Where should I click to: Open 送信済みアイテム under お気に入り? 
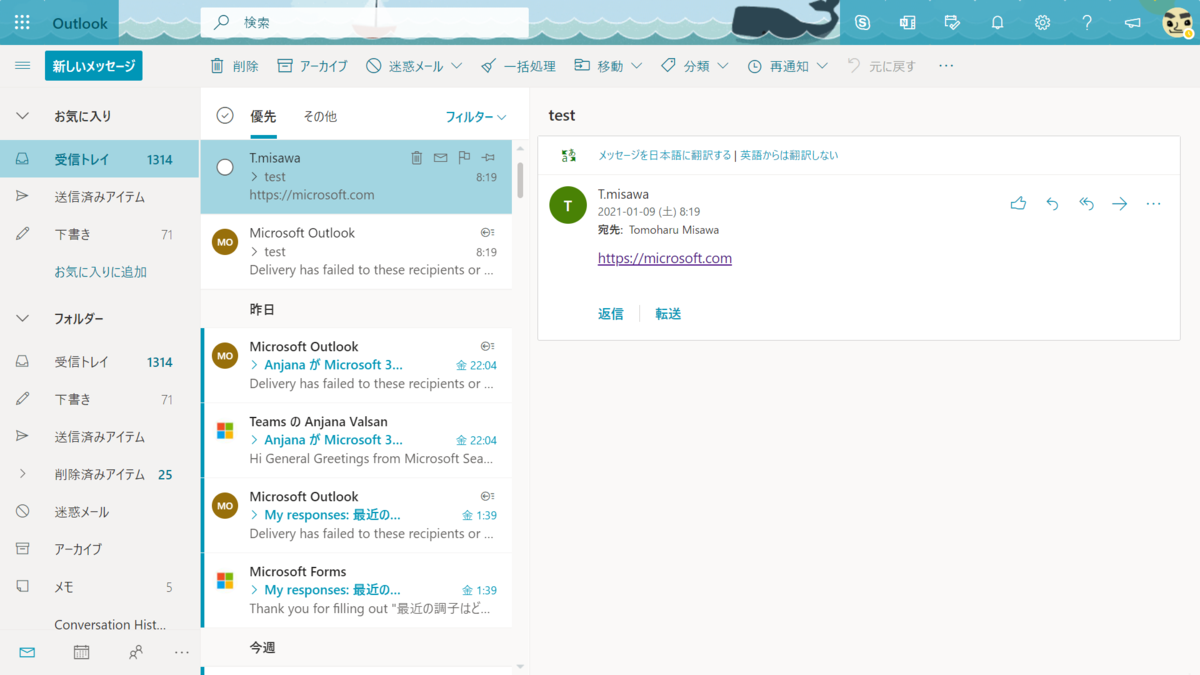pos(100,197)
